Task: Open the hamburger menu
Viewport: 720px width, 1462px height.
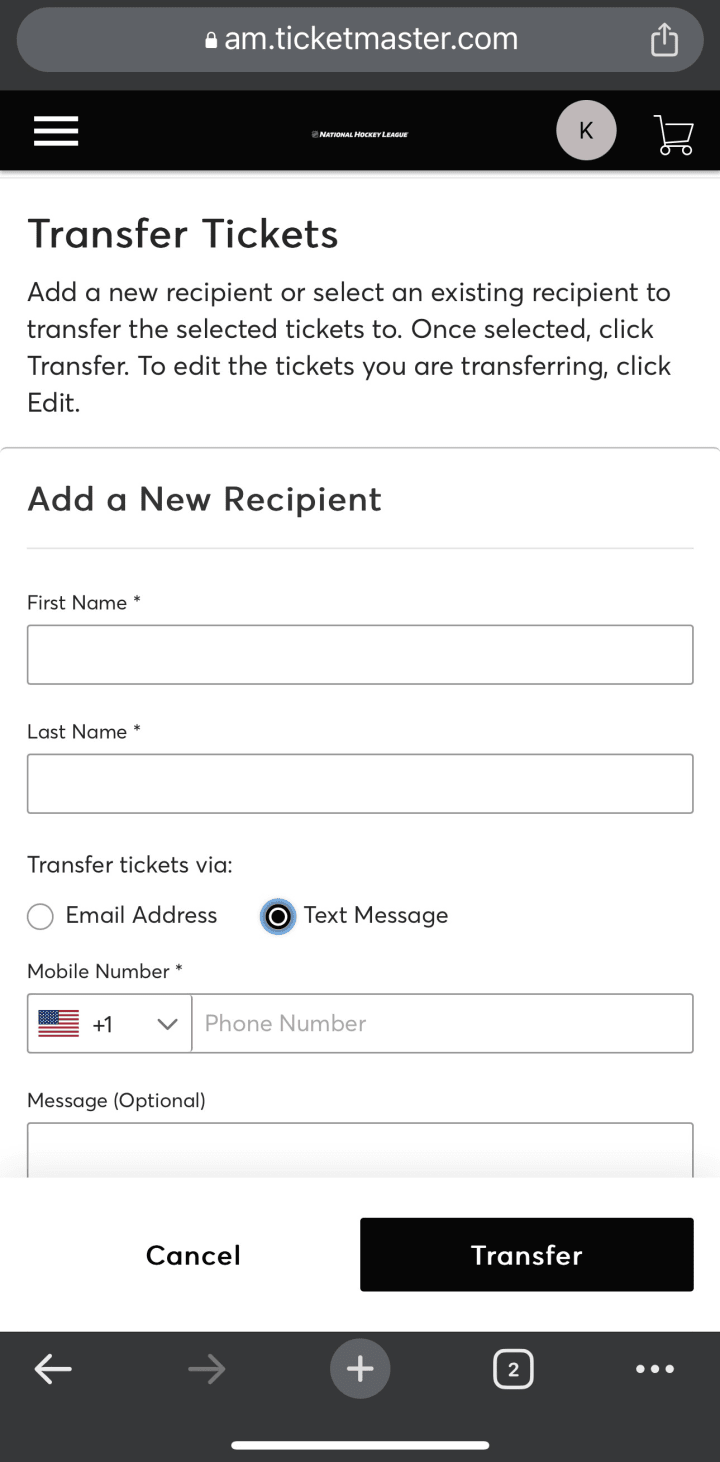Action: pos(56,131)
